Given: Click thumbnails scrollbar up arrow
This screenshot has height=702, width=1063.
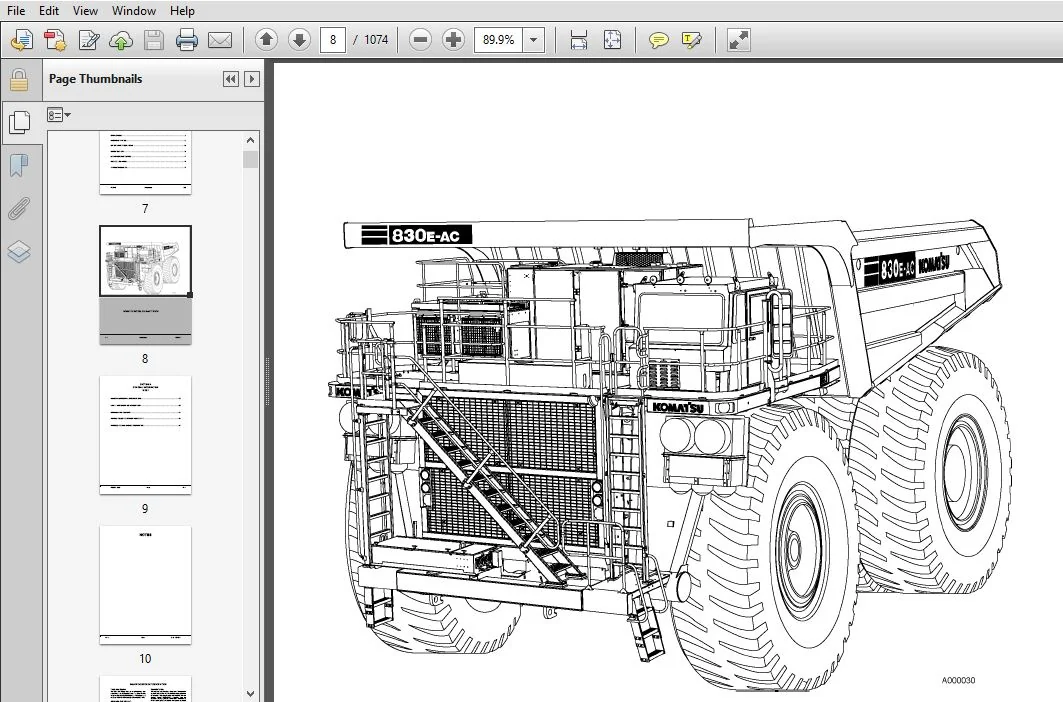Looking at the screenshot, I should pos(251,140).
